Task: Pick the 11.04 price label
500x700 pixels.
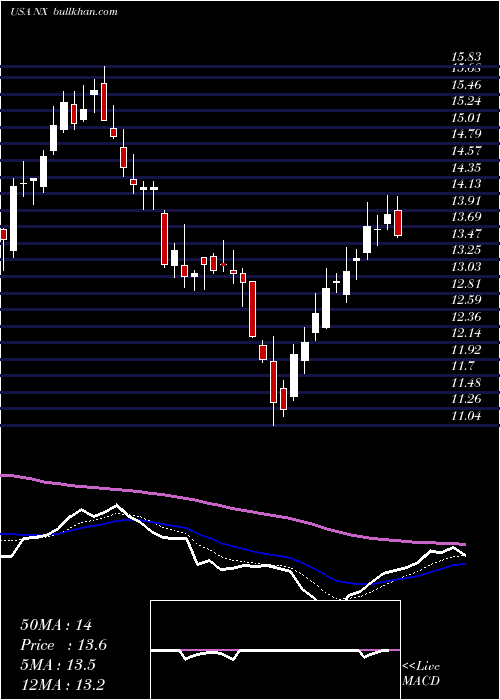Action: [466, 417]
